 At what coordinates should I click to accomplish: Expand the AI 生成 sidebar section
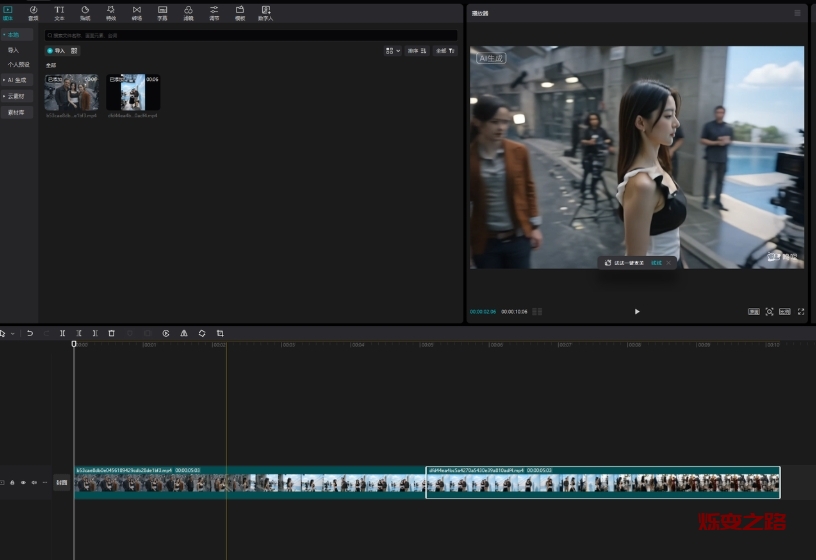coord(17,79)
